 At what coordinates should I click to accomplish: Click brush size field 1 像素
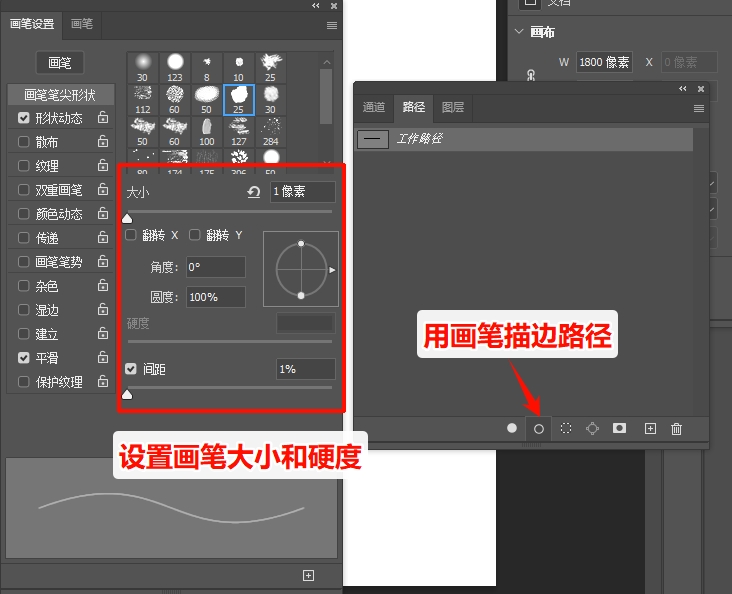303,191
